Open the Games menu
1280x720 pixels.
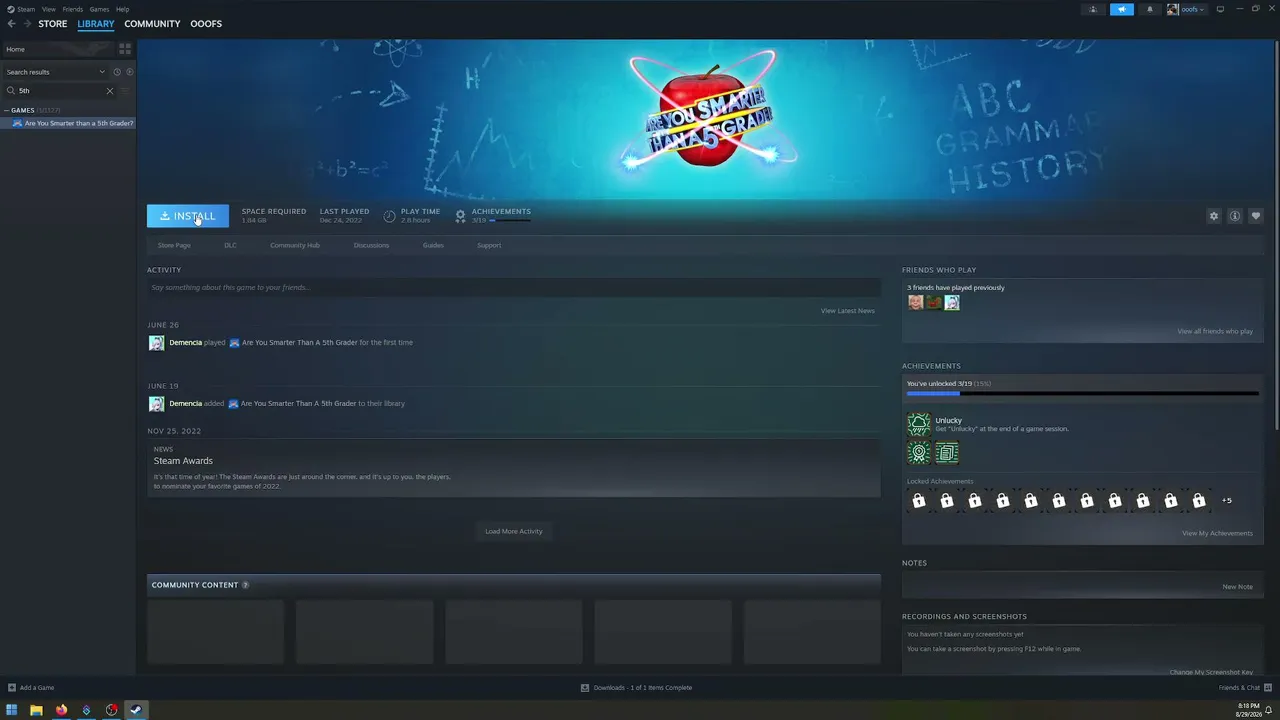pyautogui.click(x=99, y=9)
